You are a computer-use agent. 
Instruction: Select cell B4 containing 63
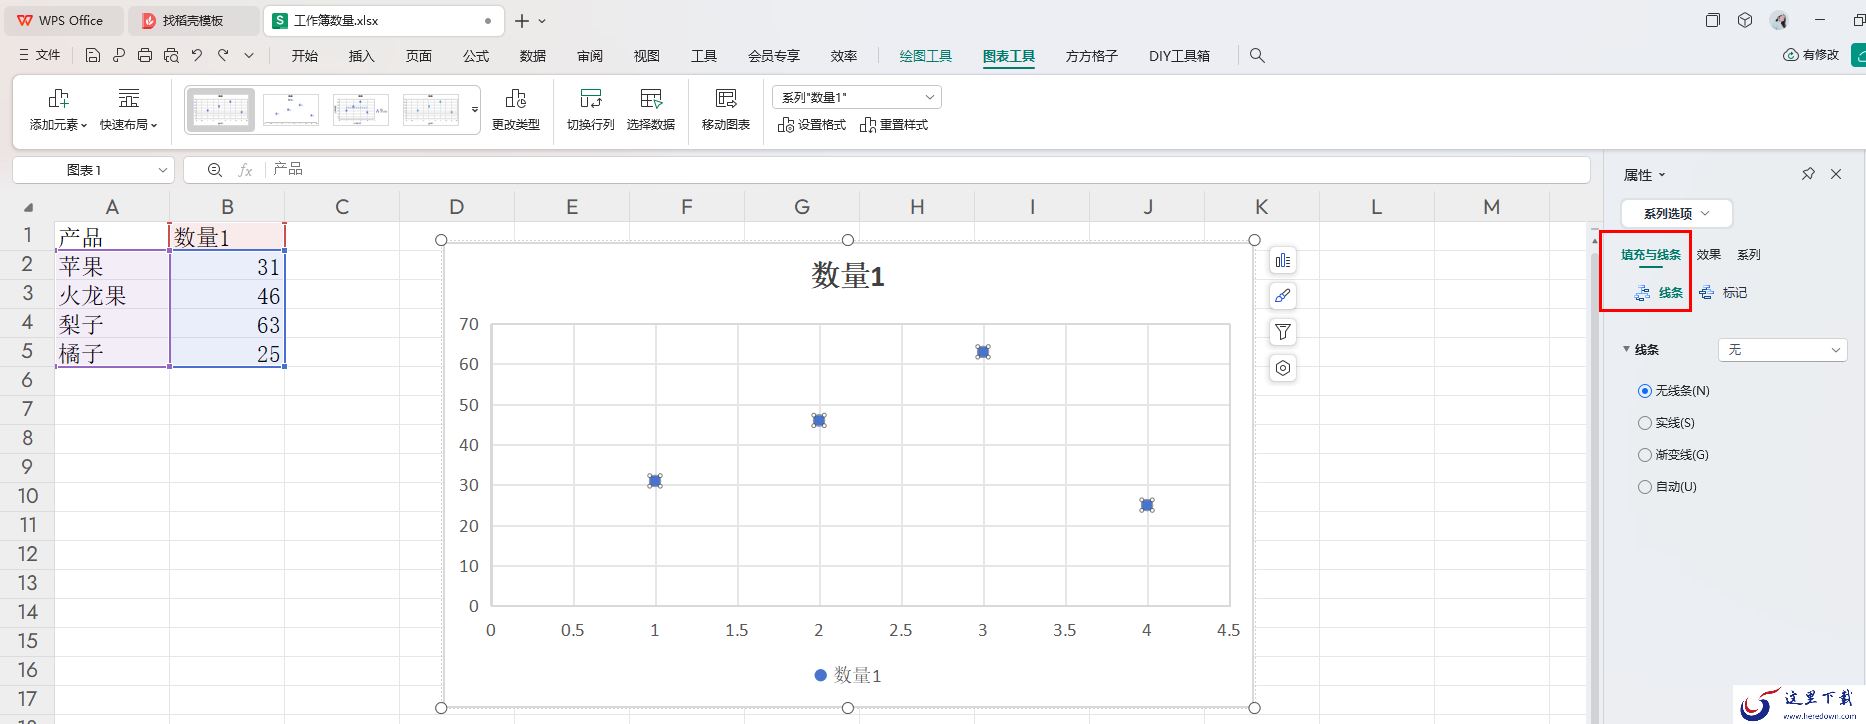(227, 324)
